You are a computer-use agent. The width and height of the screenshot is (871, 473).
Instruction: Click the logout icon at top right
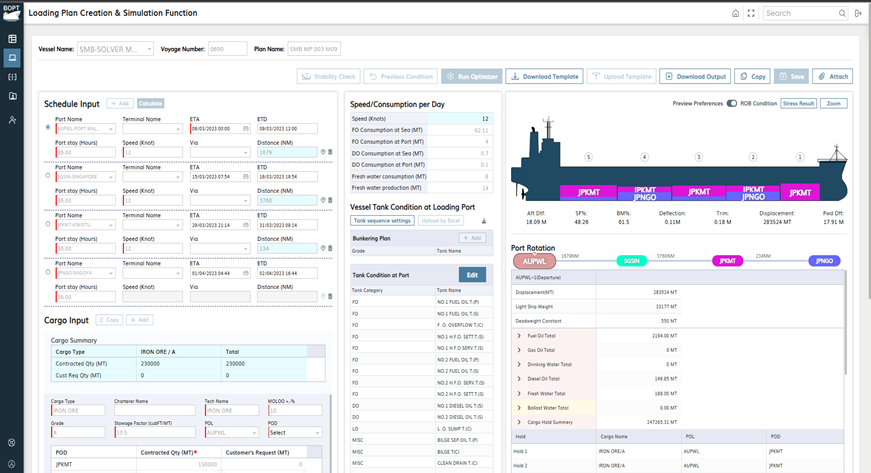(x=858, y=13)
